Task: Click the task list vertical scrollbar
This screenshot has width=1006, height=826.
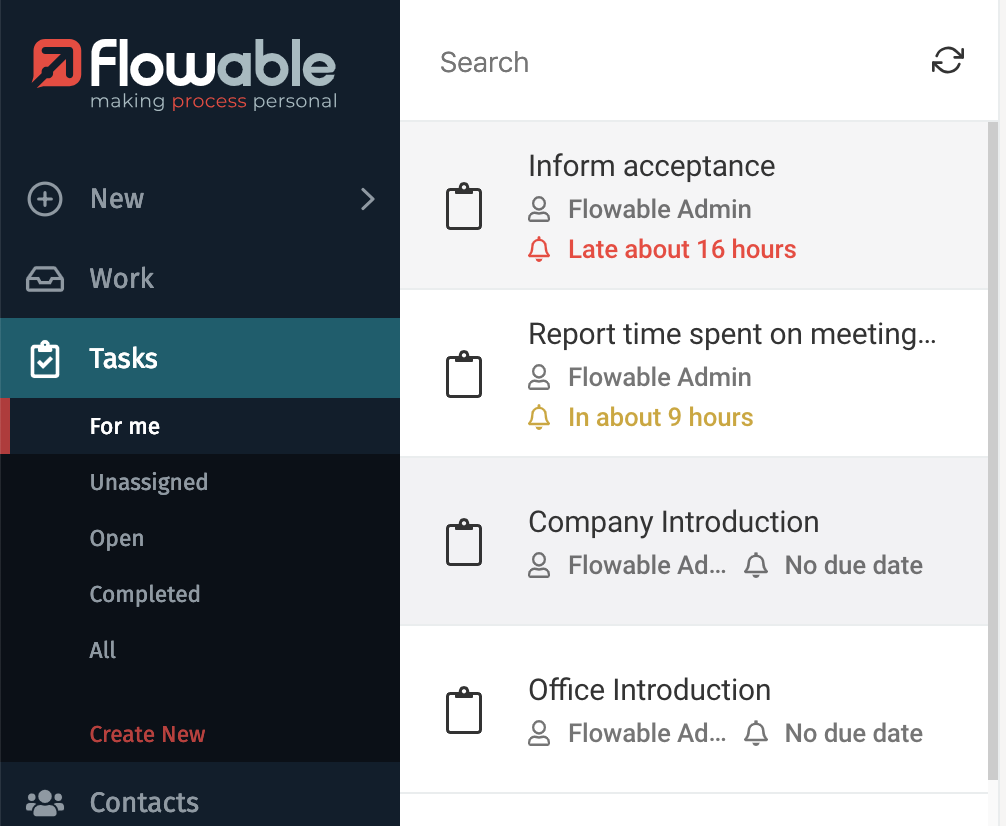Action: (x=992, y=450)
